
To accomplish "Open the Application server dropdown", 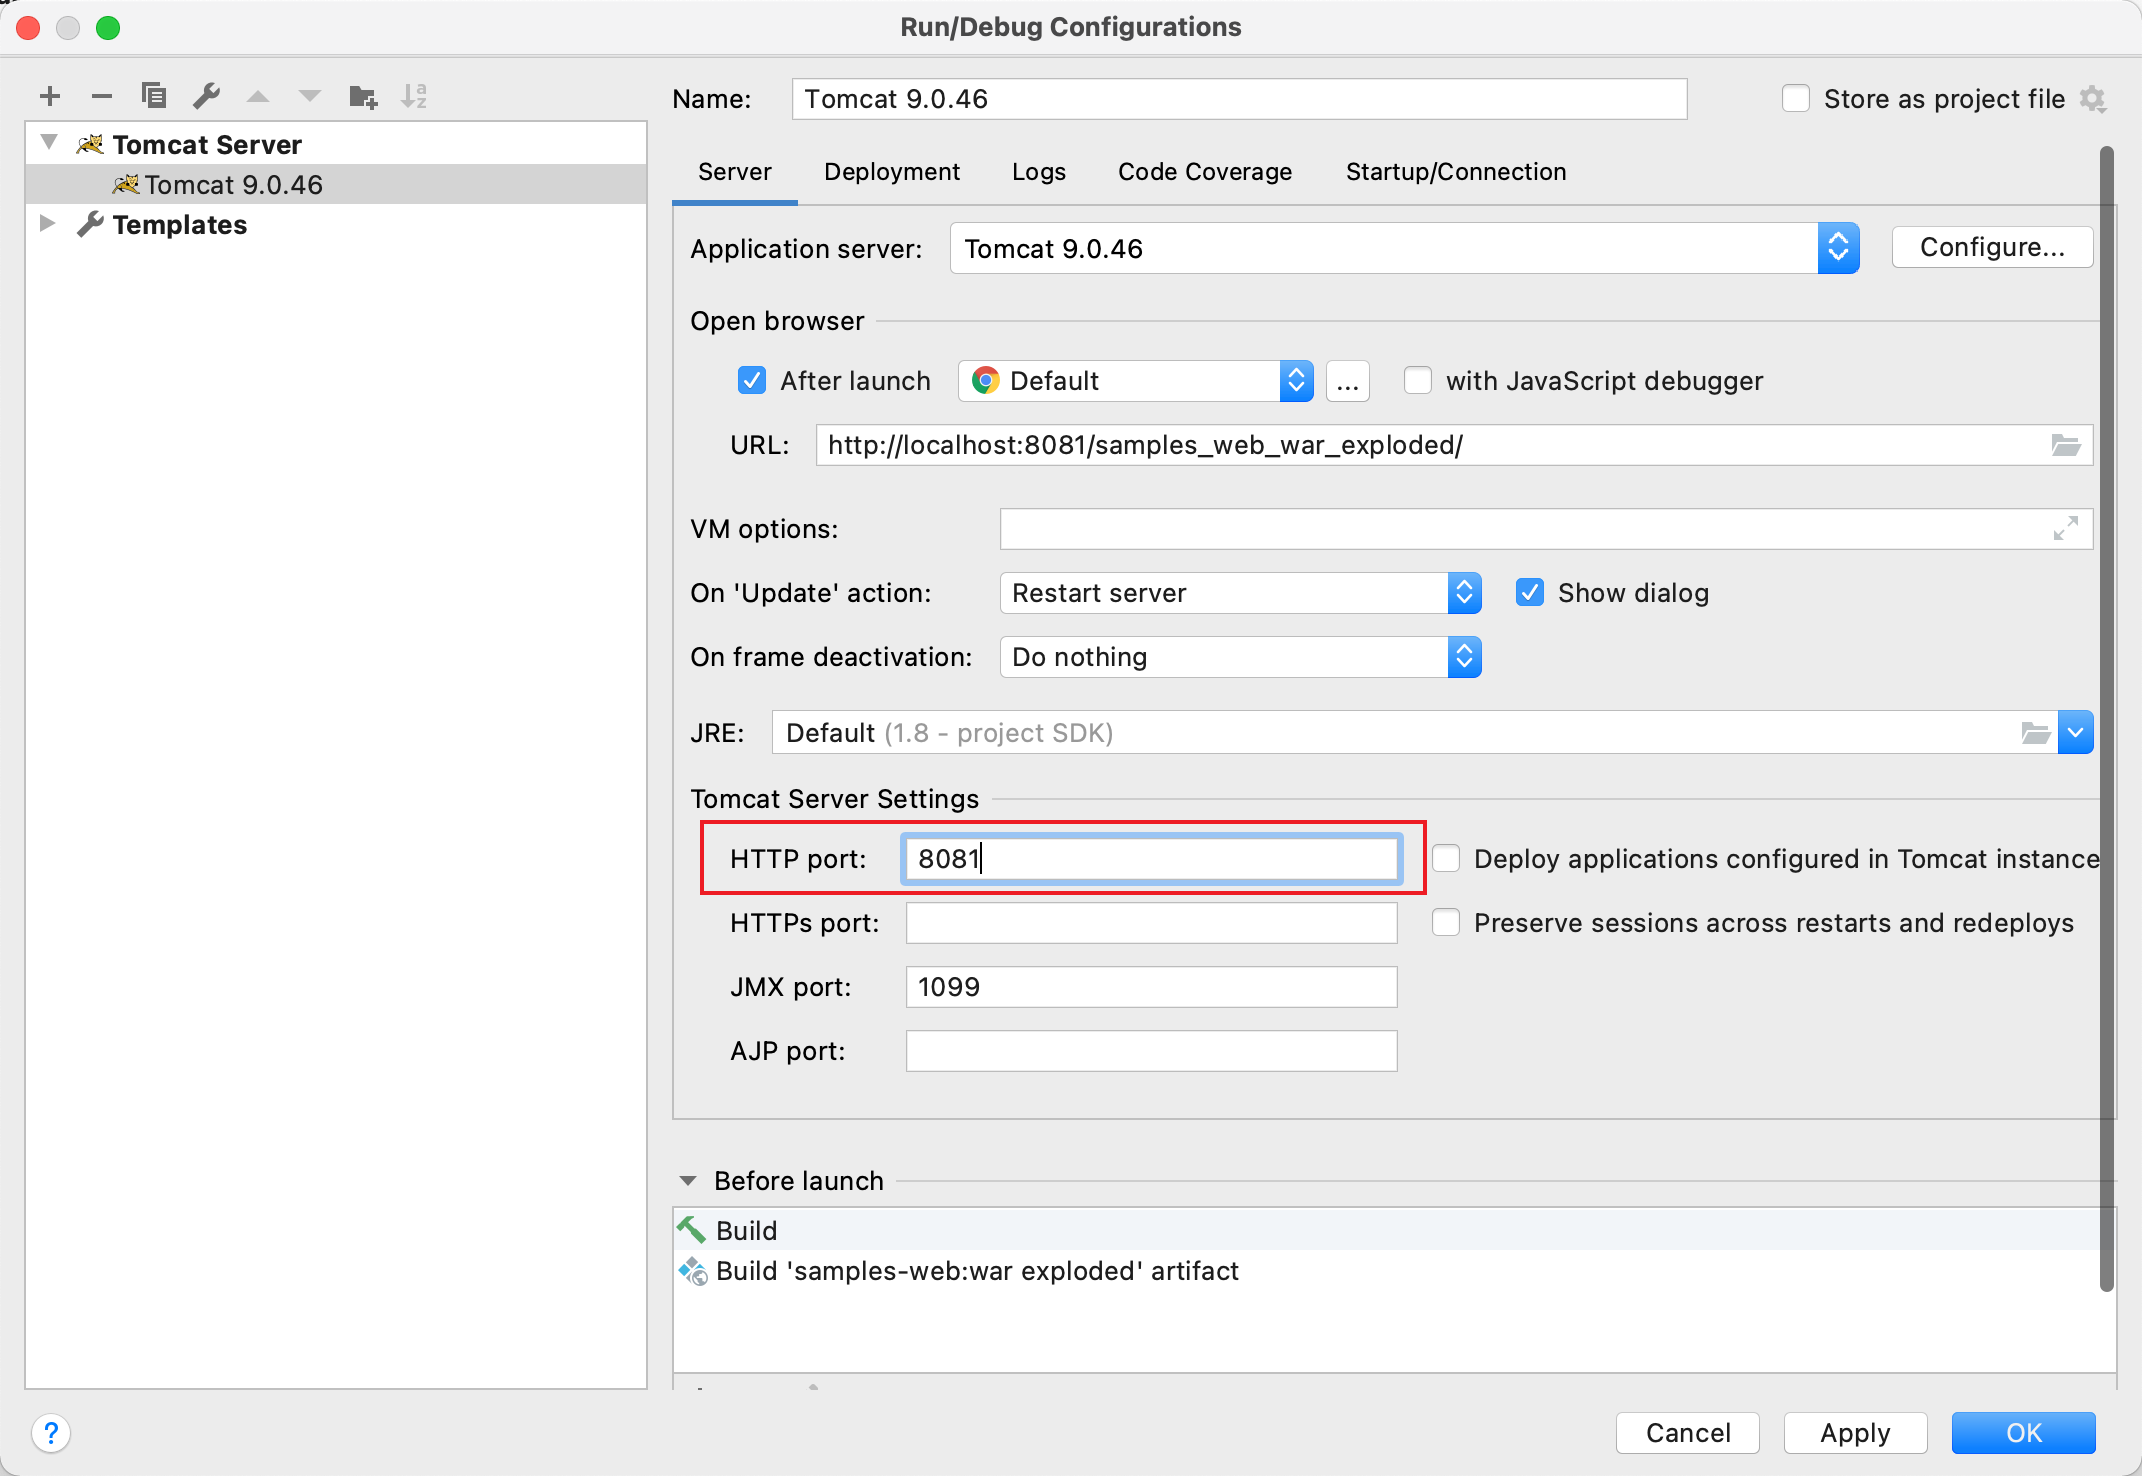I will click(x=1837, y=248).
